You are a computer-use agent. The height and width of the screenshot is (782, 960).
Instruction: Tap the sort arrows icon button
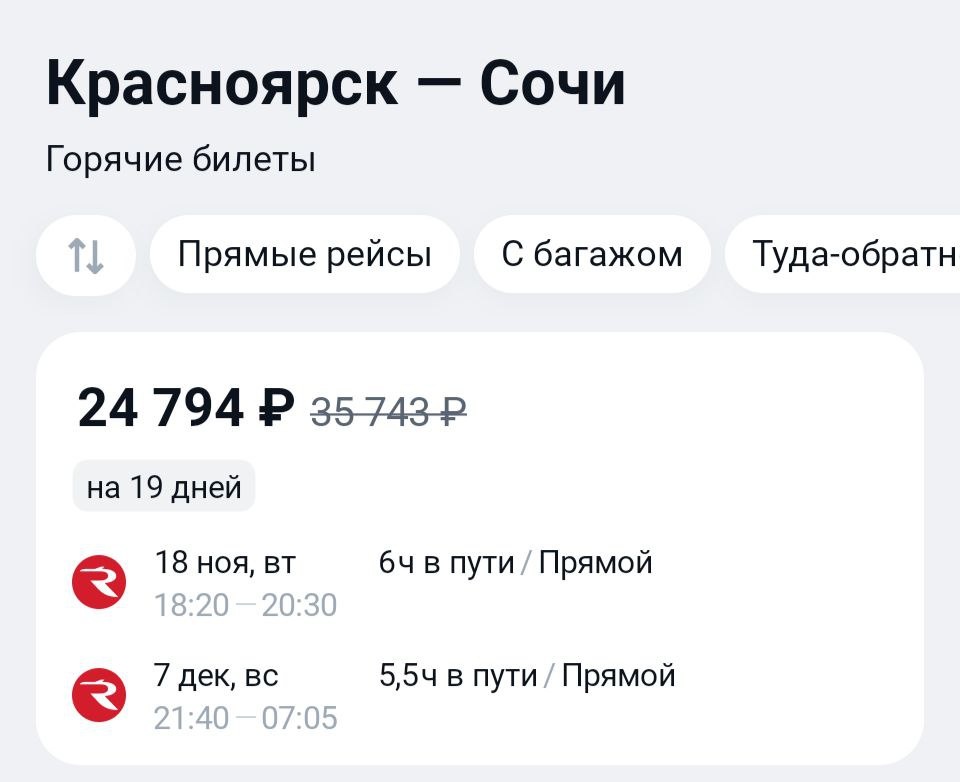(x=86, y=255)
